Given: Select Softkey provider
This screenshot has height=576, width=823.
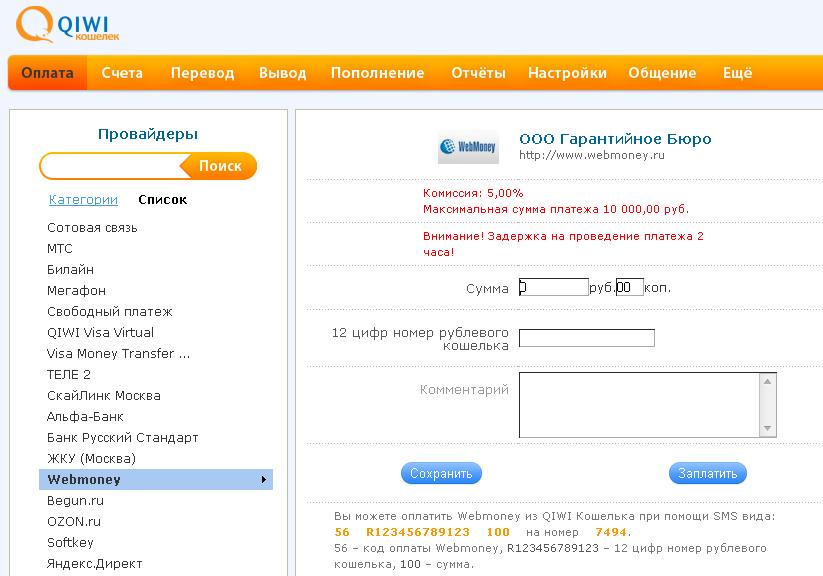Looking at the screenshot, I should click(x=70, y=542).
